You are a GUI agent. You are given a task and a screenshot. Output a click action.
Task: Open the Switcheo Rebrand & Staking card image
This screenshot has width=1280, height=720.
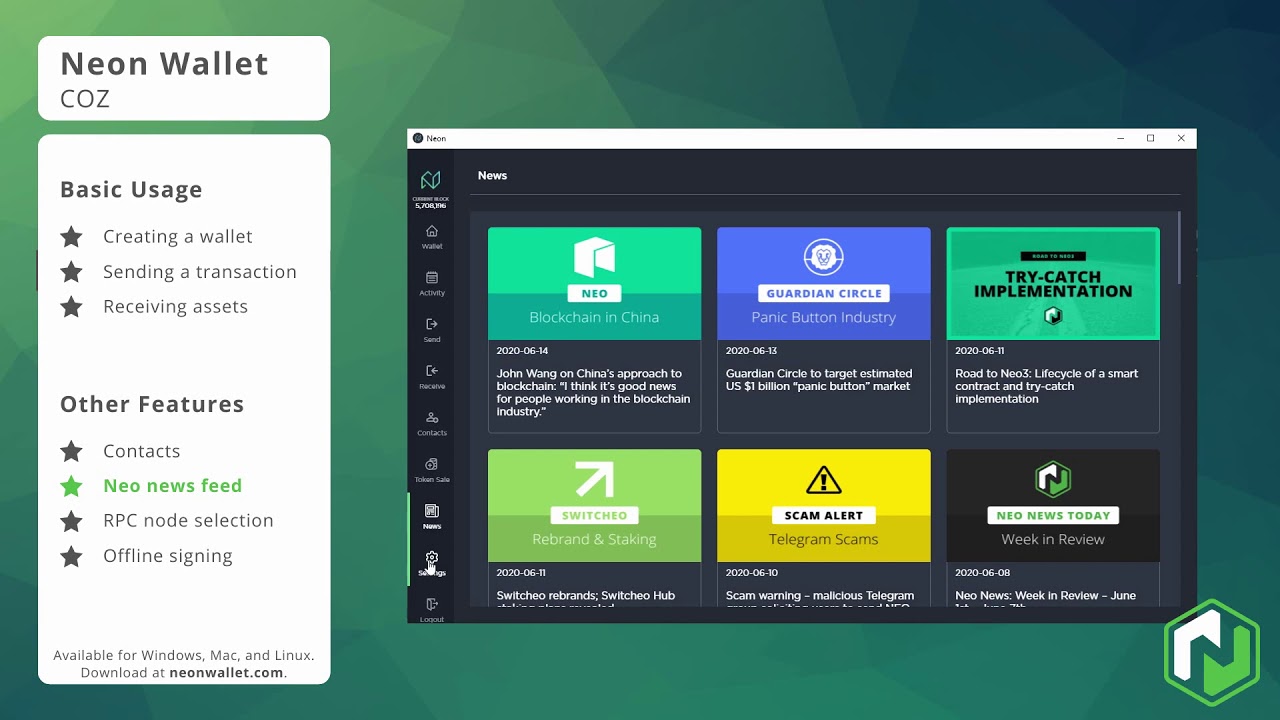[x=594, y=505]
